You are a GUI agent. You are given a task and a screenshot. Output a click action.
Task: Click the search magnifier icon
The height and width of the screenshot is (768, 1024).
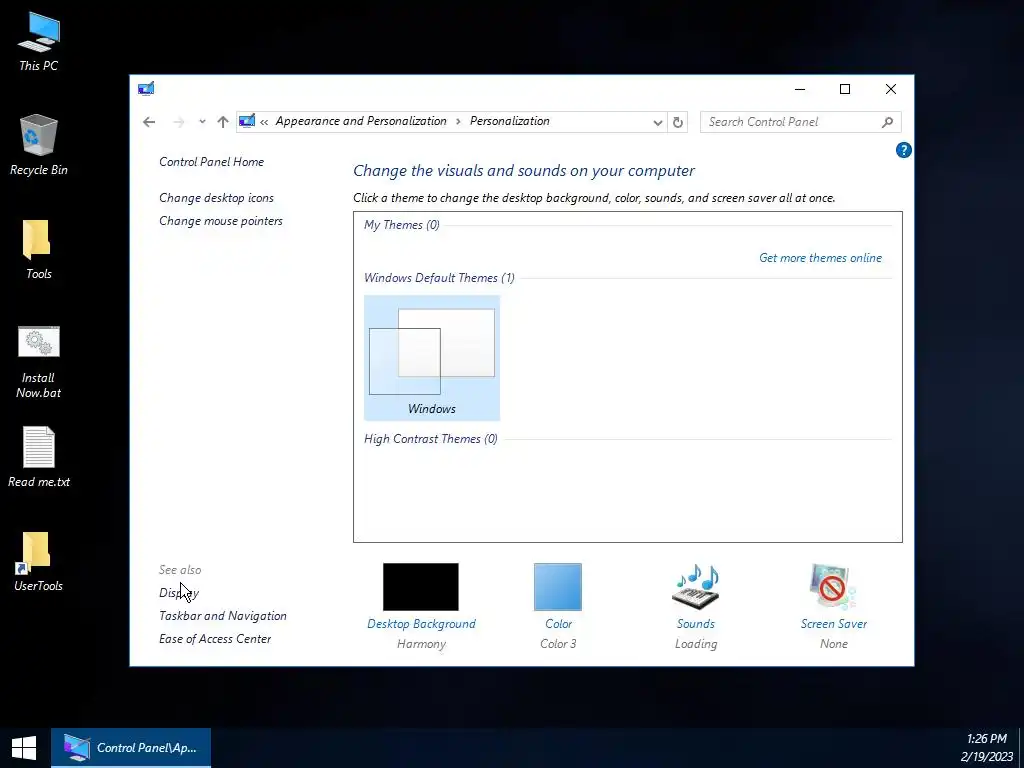point(887,122)
